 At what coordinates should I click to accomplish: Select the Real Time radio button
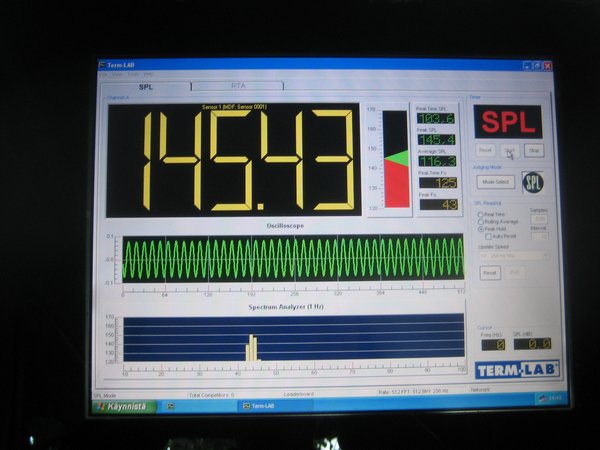click(x=480, y=214)
